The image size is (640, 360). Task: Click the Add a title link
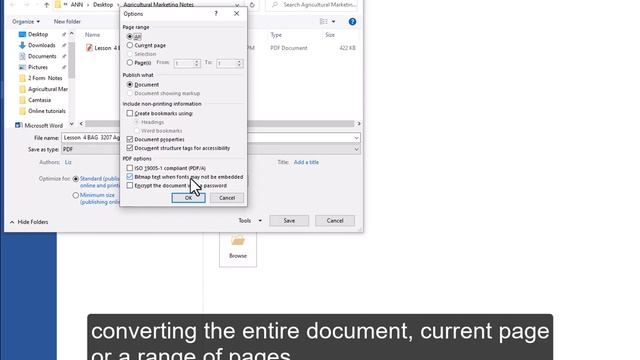pyautogui.click(x=306, y=162)
